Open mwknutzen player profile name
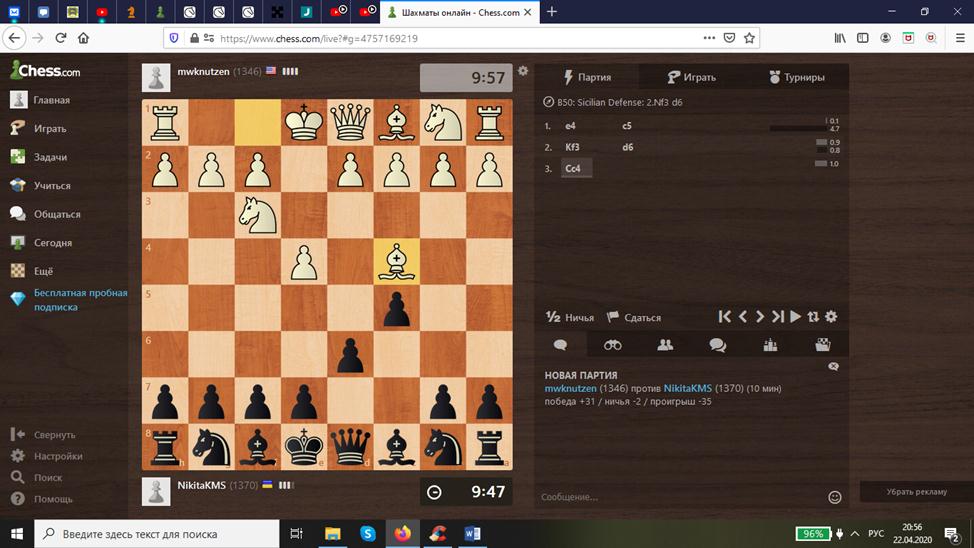This screenshot has height=548, width=974. click(203, 71)
